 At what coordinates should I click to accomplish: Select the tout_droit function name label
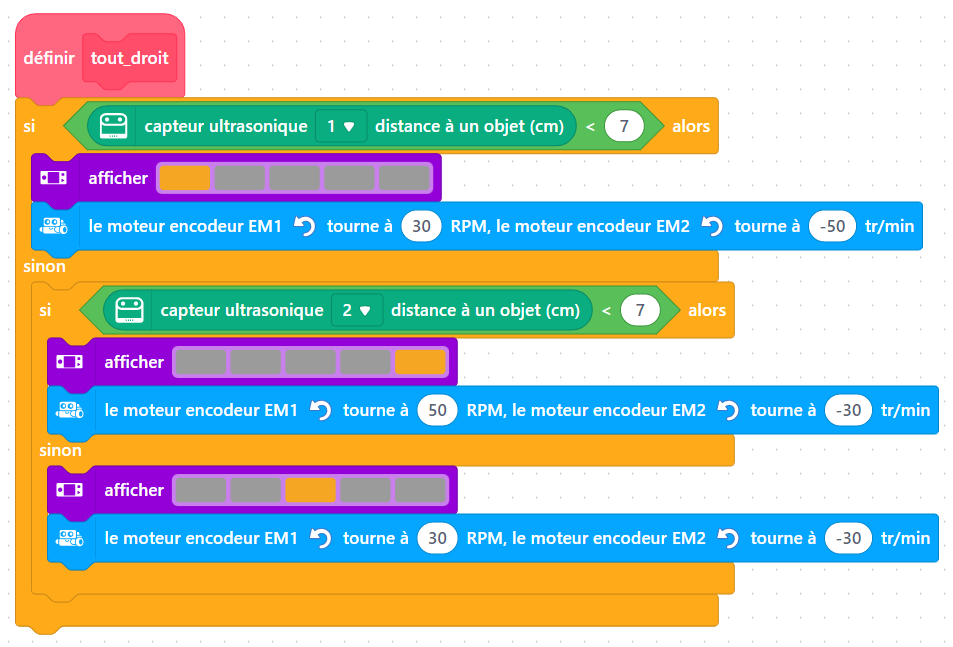click(130, 58)
